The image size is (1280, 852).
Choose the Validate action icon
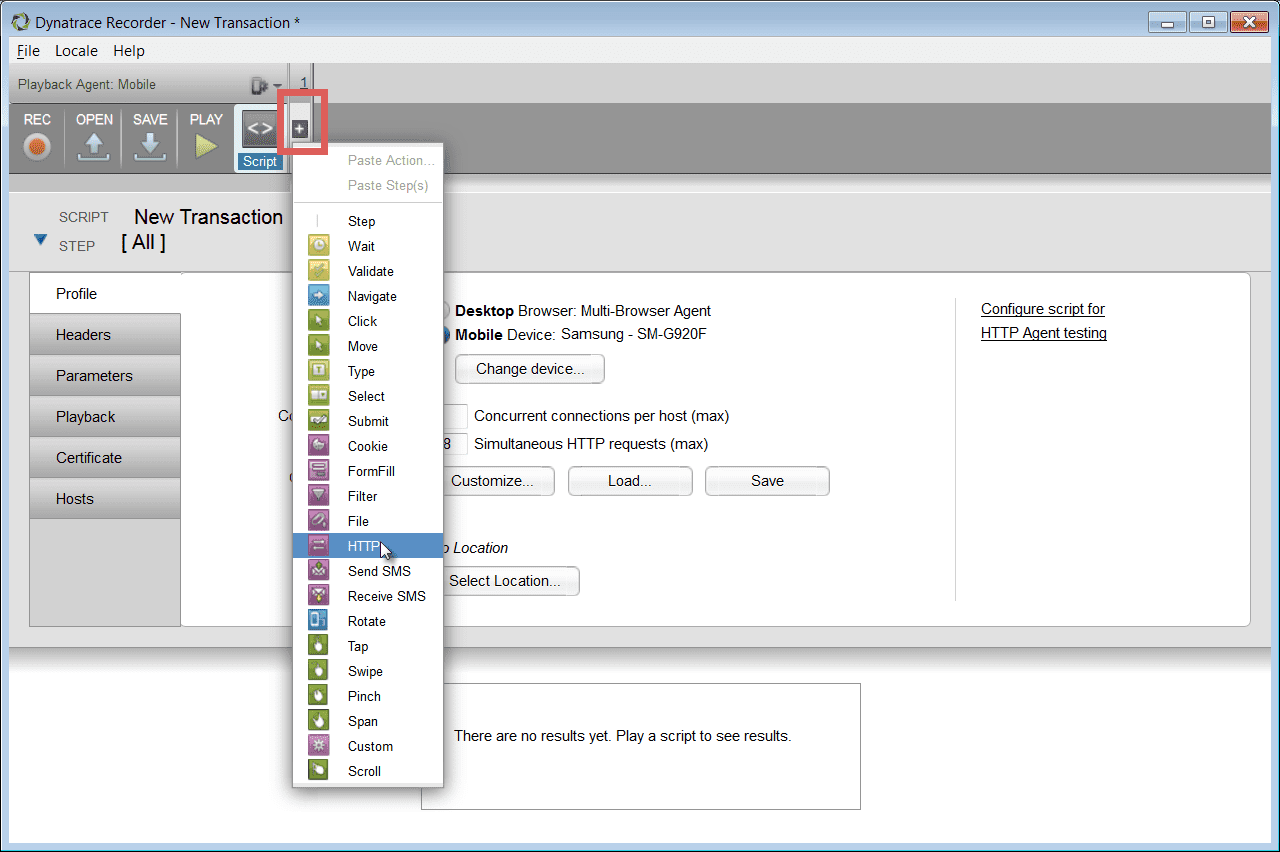tap(318, 271)
